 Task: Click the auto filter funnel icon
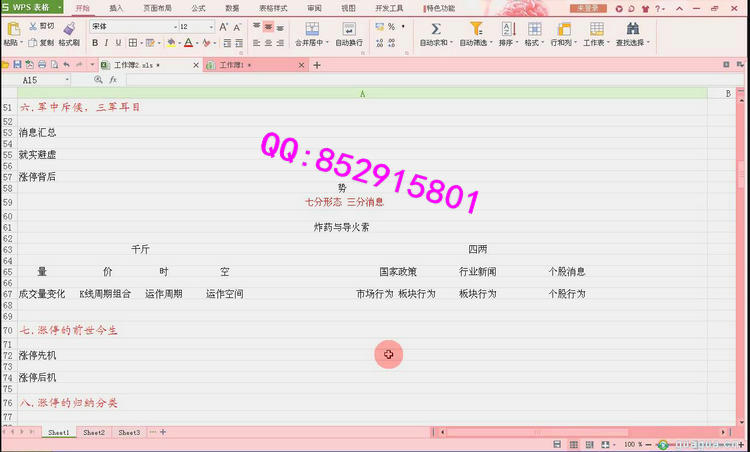pos(476,29)
